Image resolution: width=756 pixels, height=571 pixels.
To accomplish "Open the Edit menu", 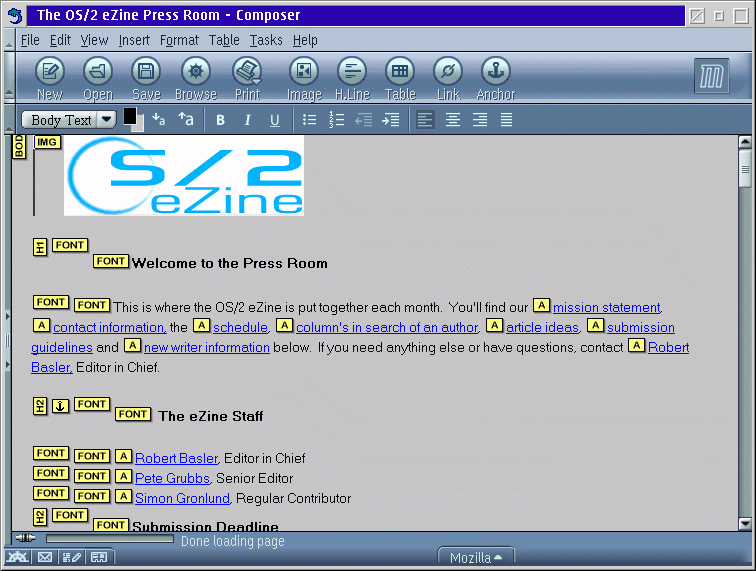I will click(x=60, y=40).
